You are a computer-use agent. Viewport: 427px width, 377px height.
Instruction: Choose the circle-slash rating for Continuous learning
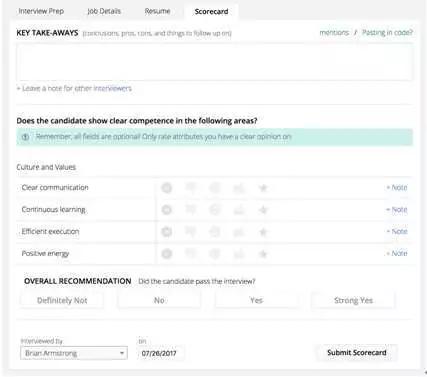(167, 210)
